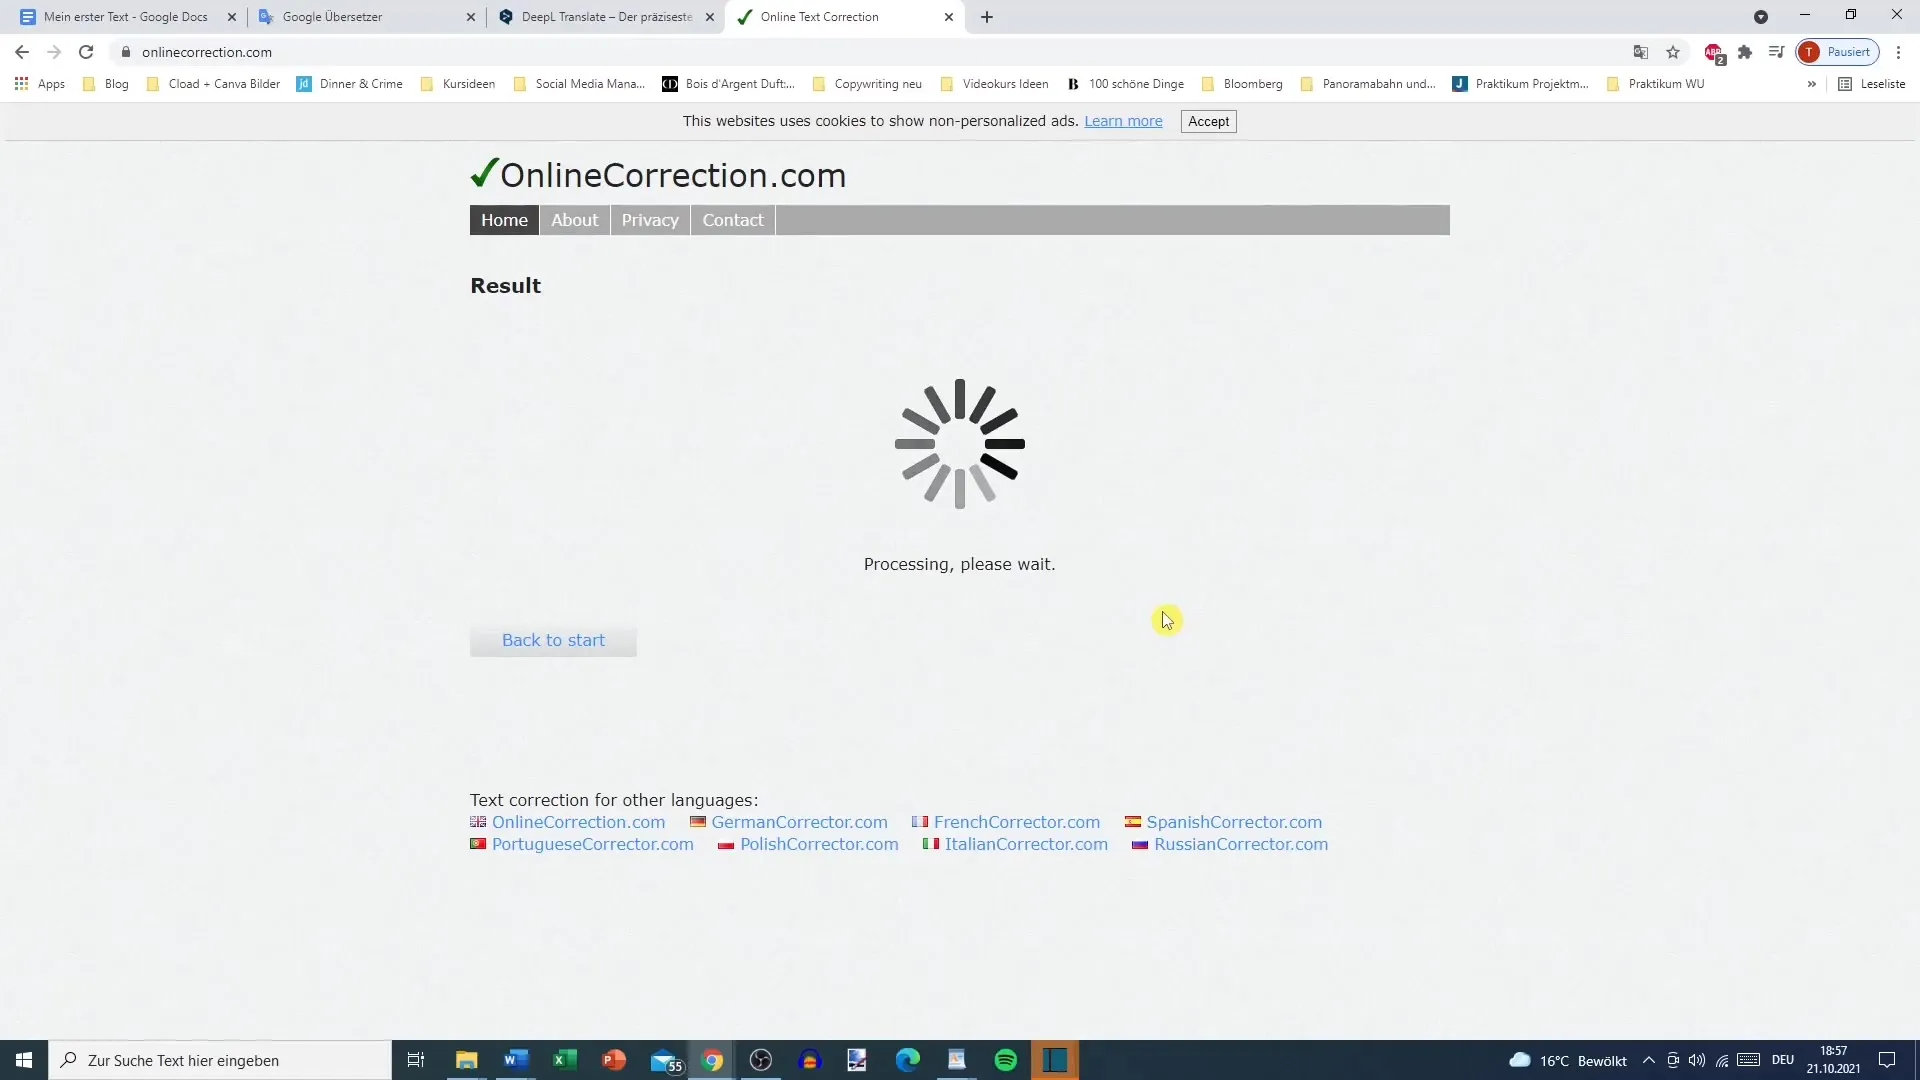Viewport: 1920px width, 1080px height.
Task: Click the Windows search taskbar icon
Action: [x=69, y=1060]
